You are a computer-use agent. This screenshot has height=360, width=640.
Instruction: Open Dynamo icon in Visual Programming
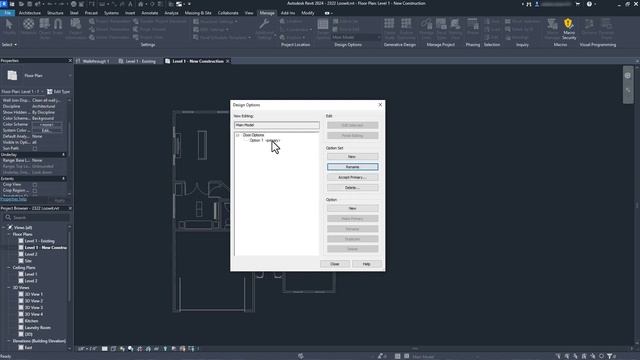pyautogui.click(x=589, y=24)
